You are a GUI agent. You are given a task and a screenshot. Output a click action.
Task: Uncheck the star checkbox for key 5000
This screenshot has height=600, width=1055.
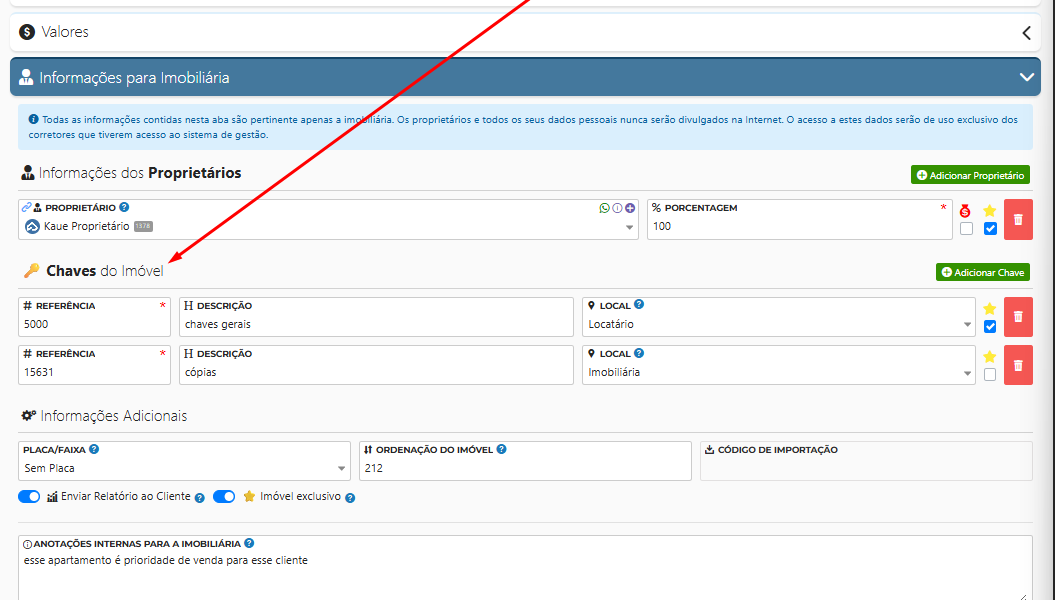[x=990, y=327]
